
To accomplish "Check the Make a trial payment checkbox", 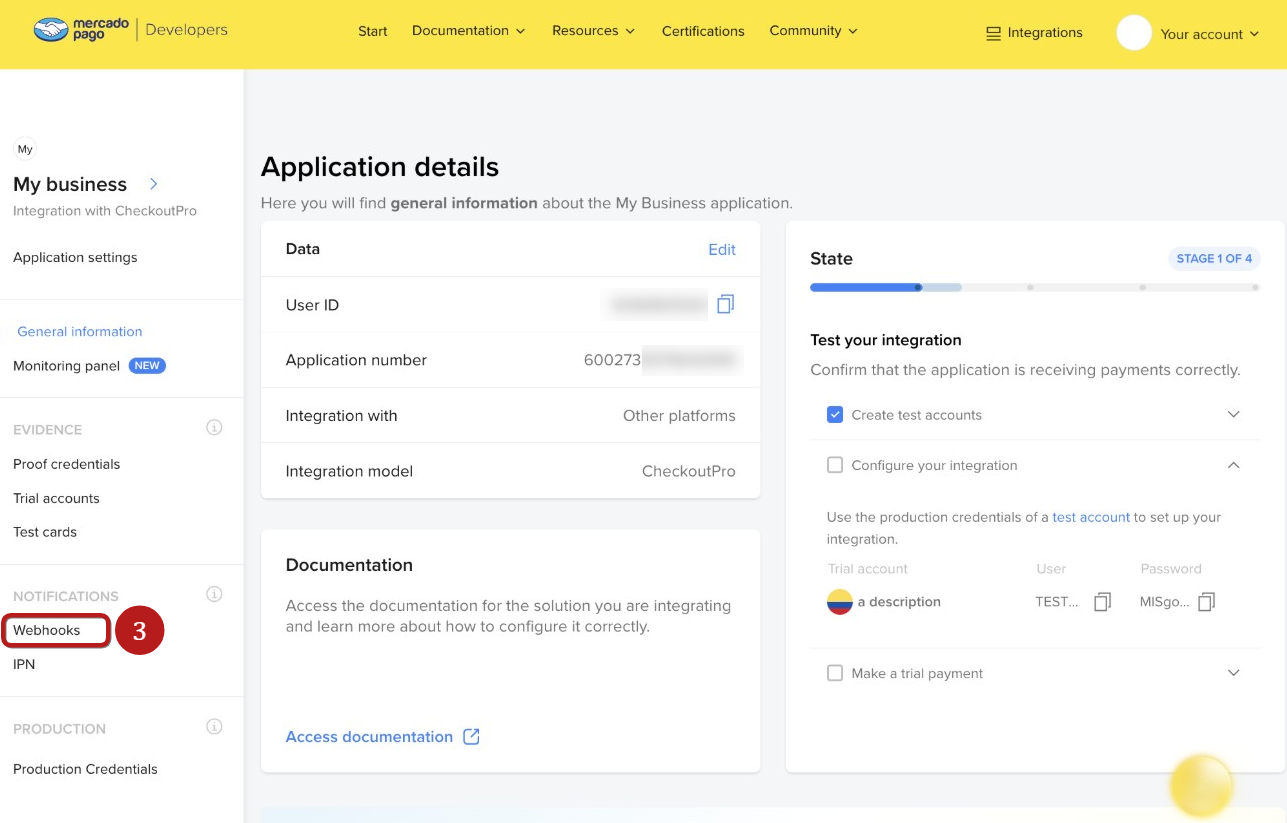I will click(x=835, y=673).
